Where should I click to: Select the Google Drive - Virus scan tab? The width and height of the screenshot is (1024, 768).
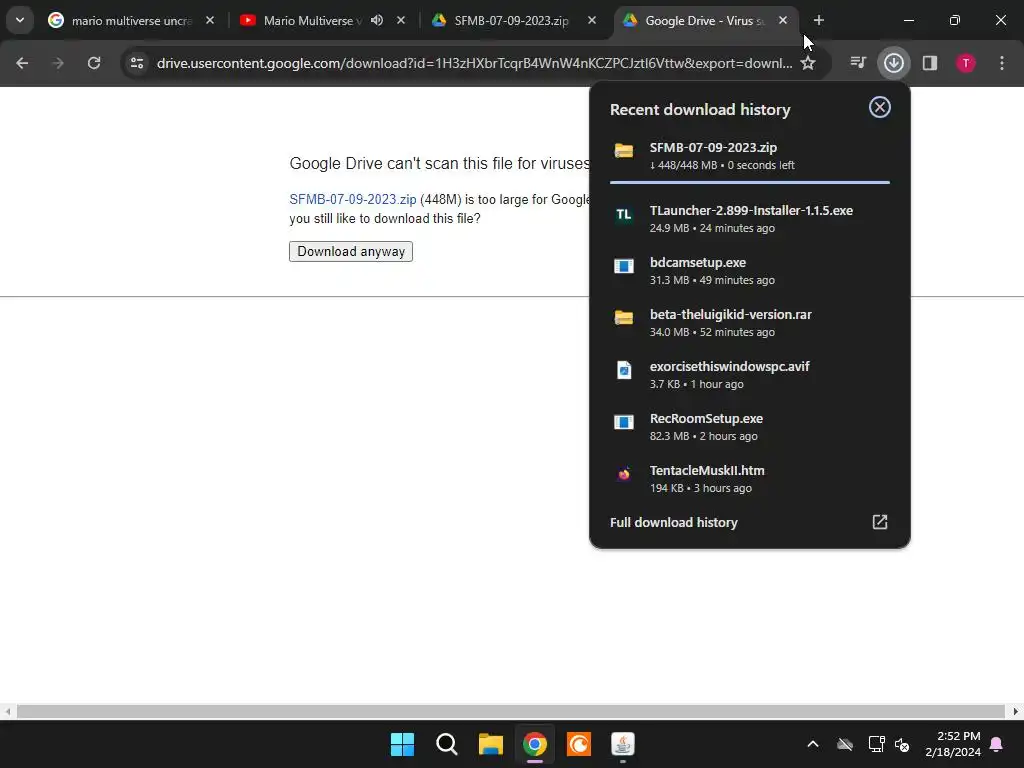pyautogui.click(x=705, y=21)
